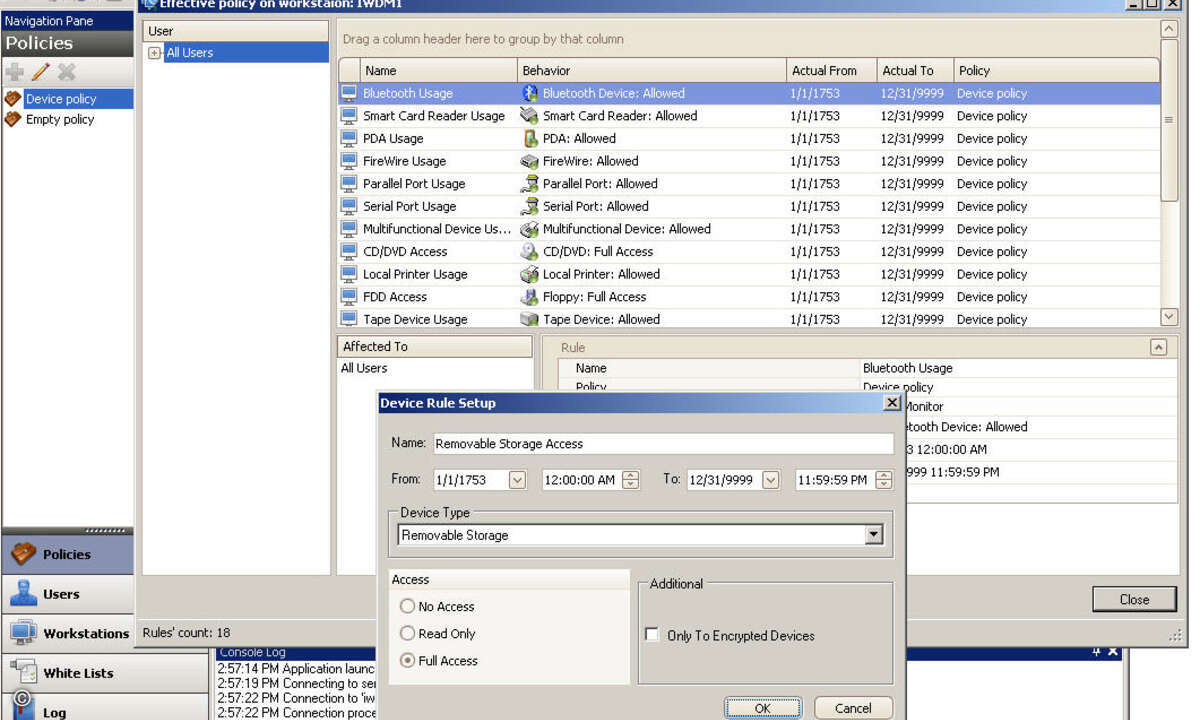Sort by the Policy column header

[x=1056, y=70]
